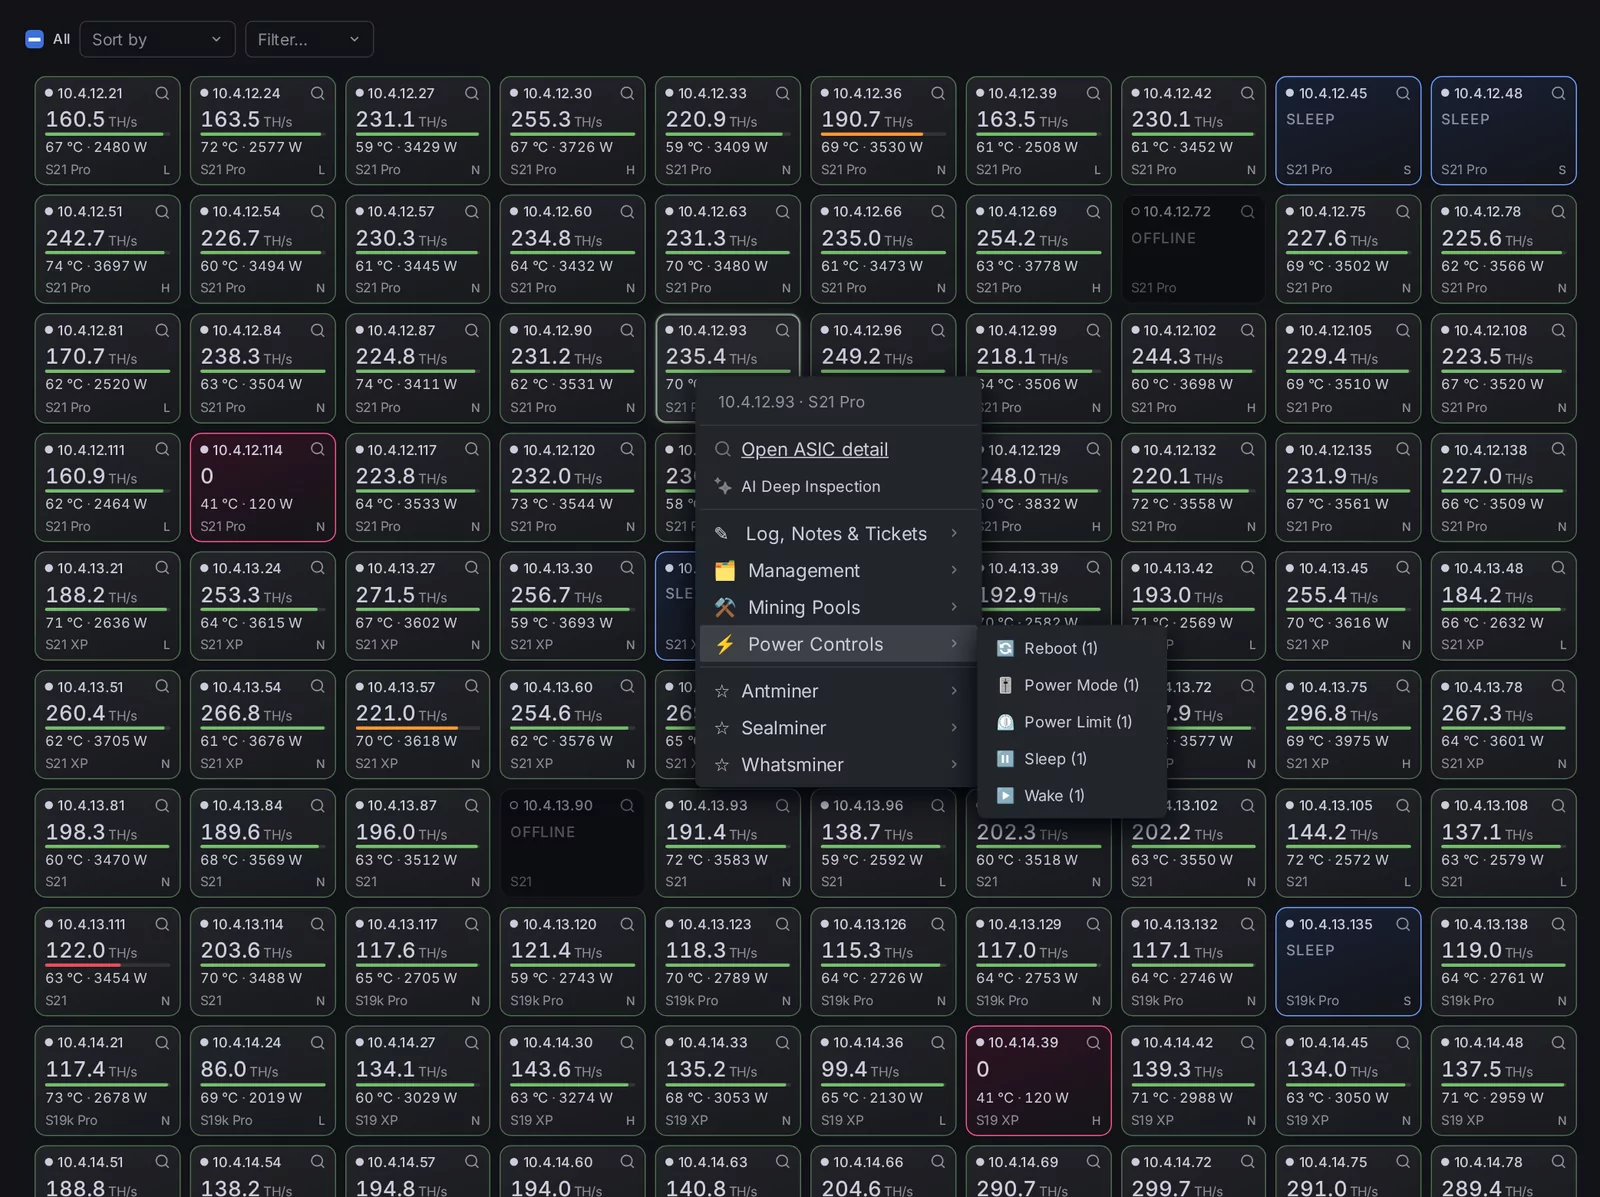The image size is (1600, 1197).
Task: Expand the Sealminer submenu arrow
Action: [x=954, y=728]
